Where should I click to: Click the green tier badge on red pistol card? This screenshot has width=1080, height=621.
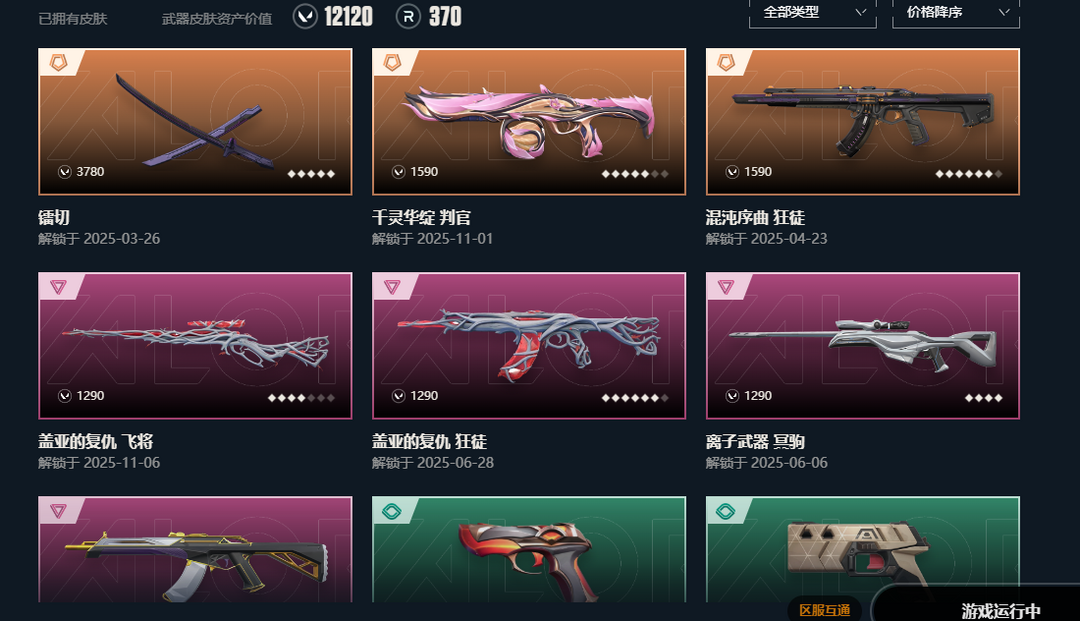[392, 511]
